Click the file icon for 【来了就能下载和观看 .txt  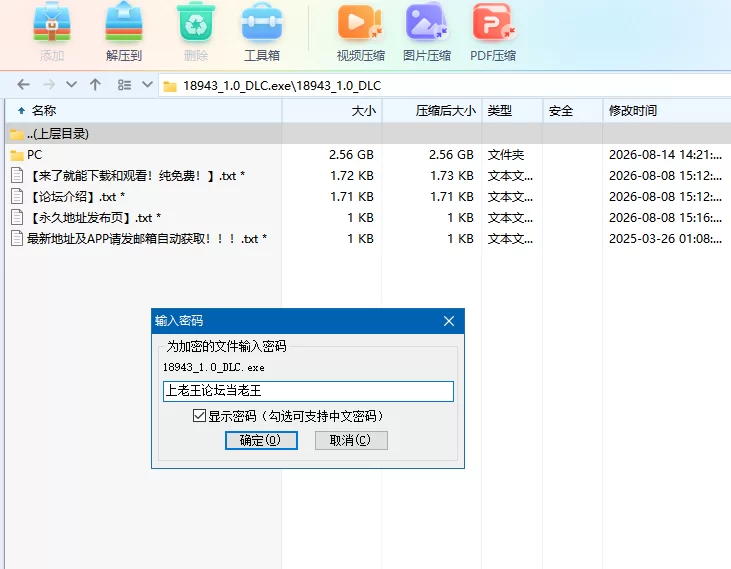pos(17,175)
